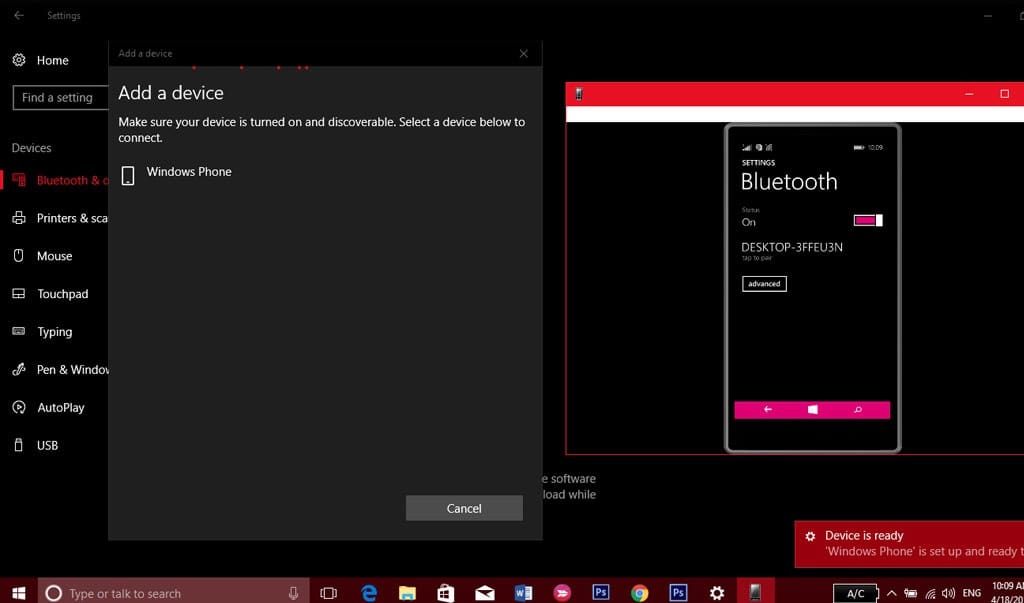This screenshot has width=1024, height=603.
Task: Open Printers & scanners settings
Action: point(70,218)
